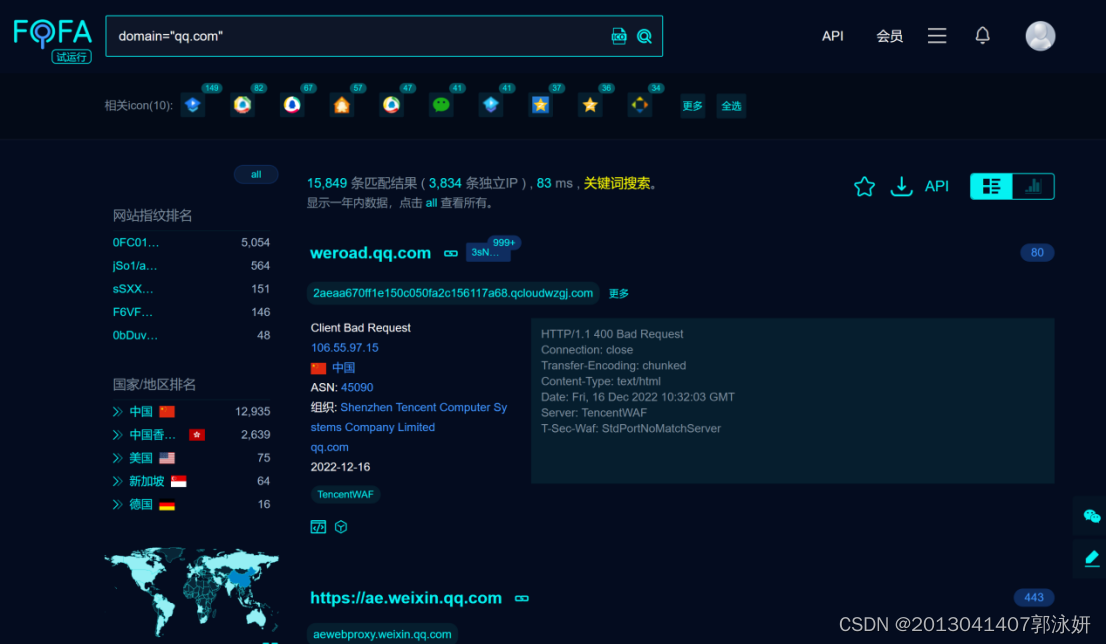Switch to list view toggle

[x=991, y=186]
